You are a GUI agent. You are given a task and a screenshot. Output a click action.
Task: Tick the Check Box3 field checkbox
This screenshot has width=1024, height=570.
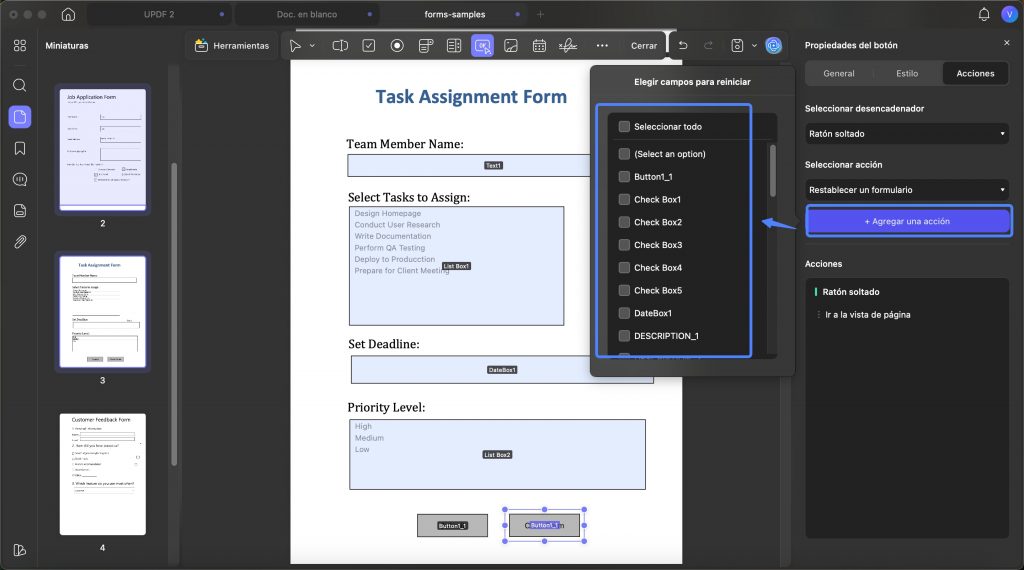click(x=624, y=245)
